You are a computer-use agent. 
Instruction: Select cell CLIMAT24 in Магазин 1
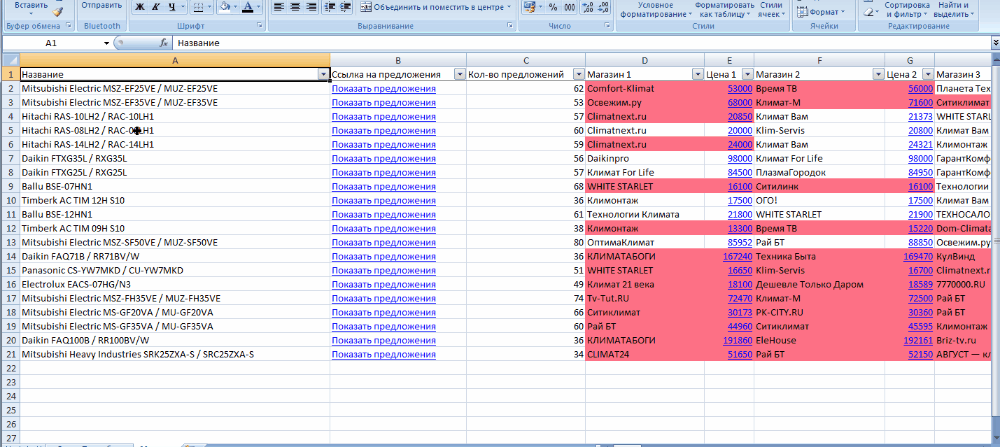click(x=645, y=355)
